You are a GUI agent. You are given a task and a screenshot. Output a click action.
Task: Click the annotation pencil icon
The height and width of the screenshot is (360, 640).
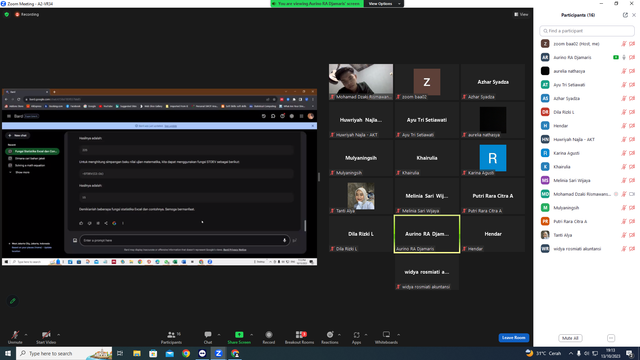tap(13, 301)
